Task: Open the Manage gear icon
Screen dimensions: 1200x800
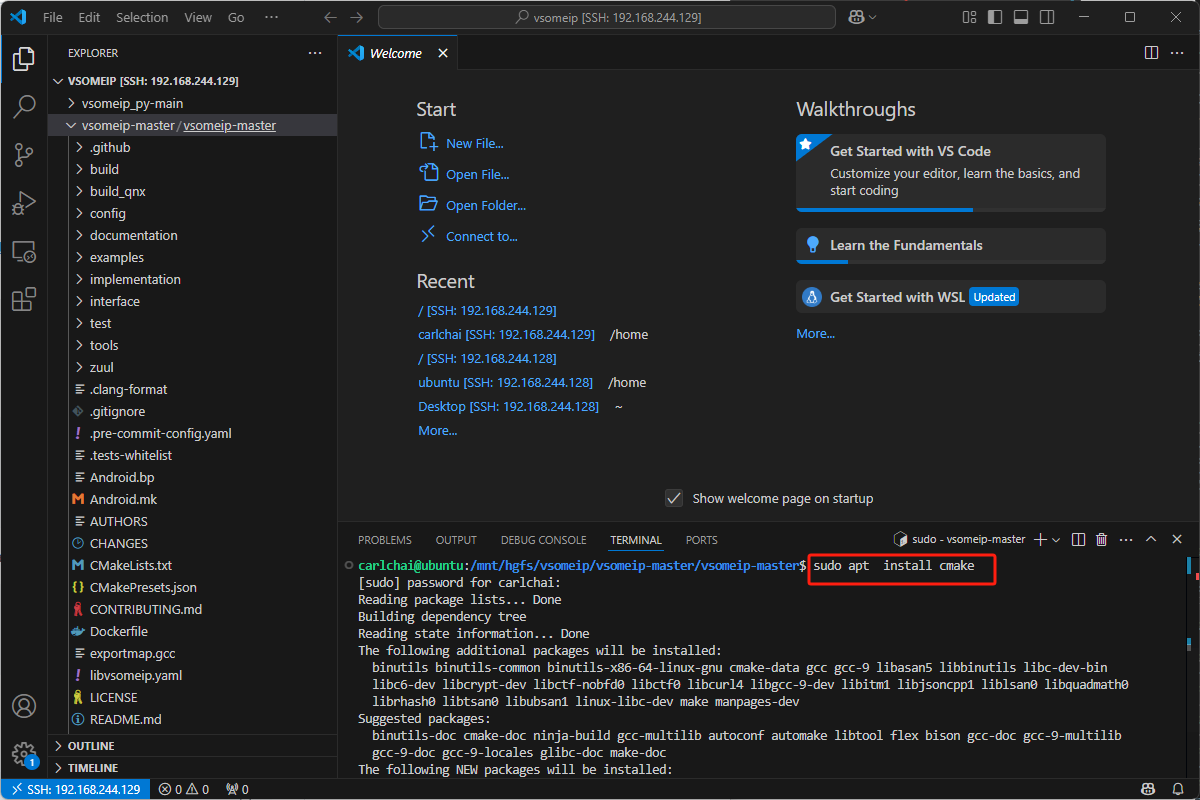Action: 24,753
